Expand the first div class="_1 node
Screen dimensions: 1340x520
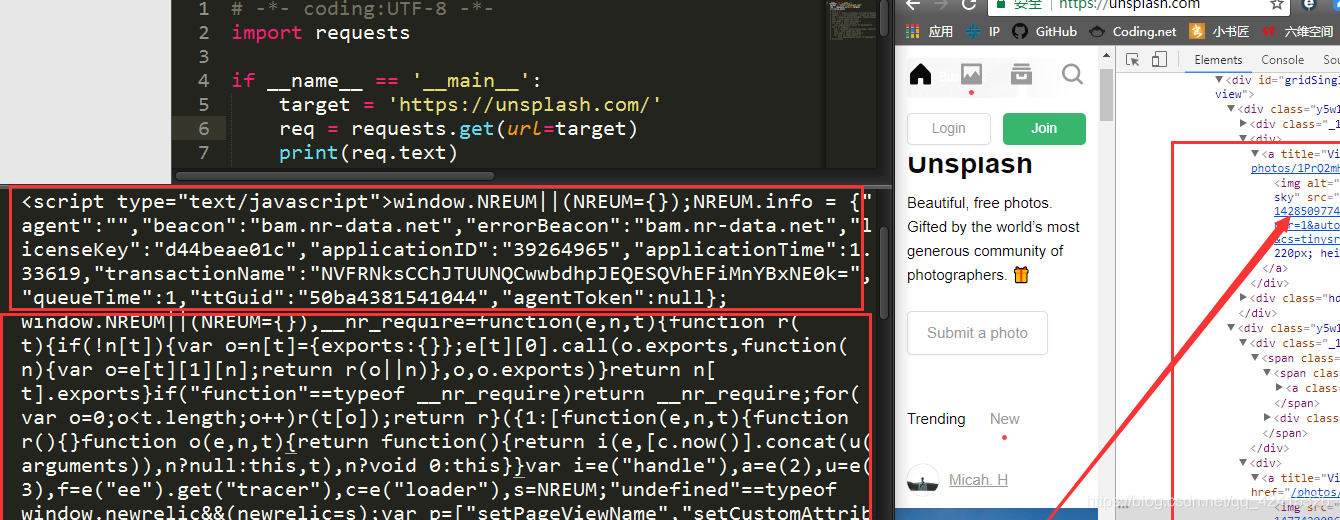1244,124
